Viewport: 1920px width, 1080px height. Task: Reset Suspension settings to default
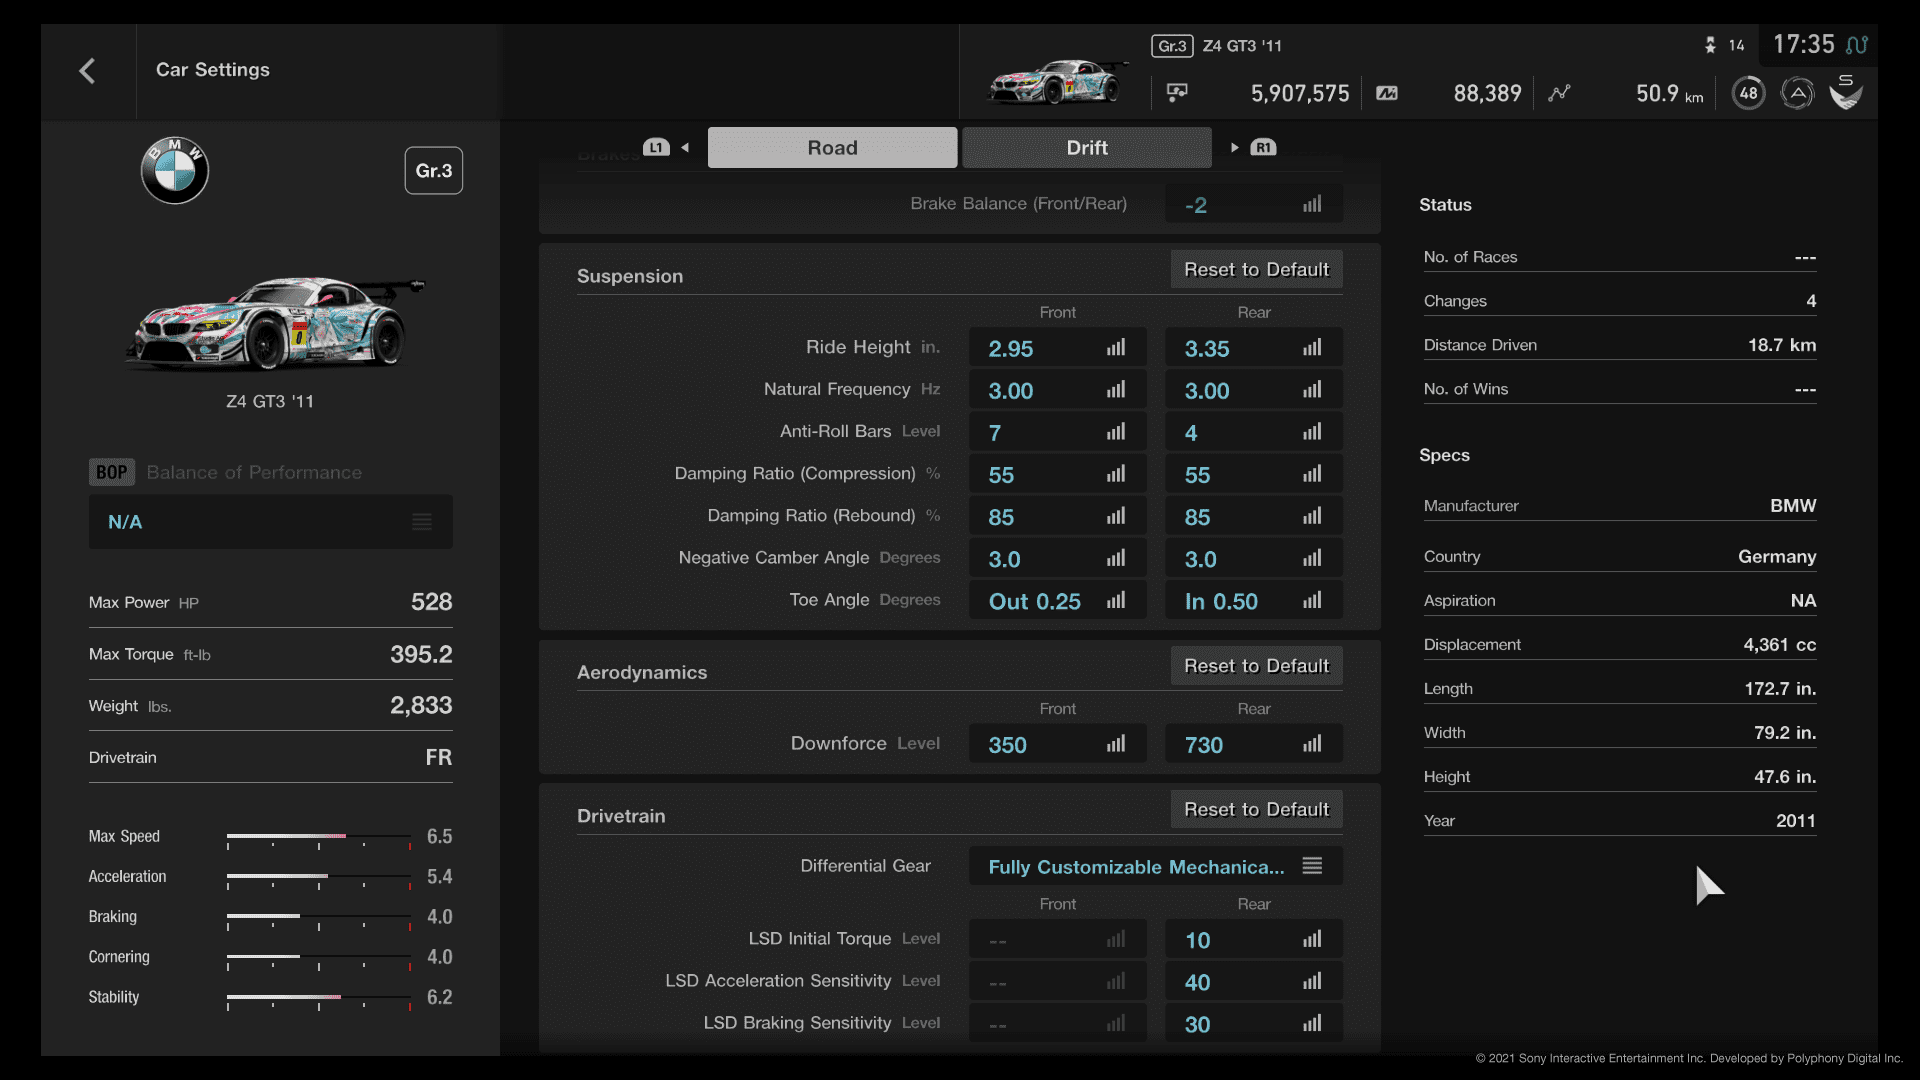(x=1256, y=269)
